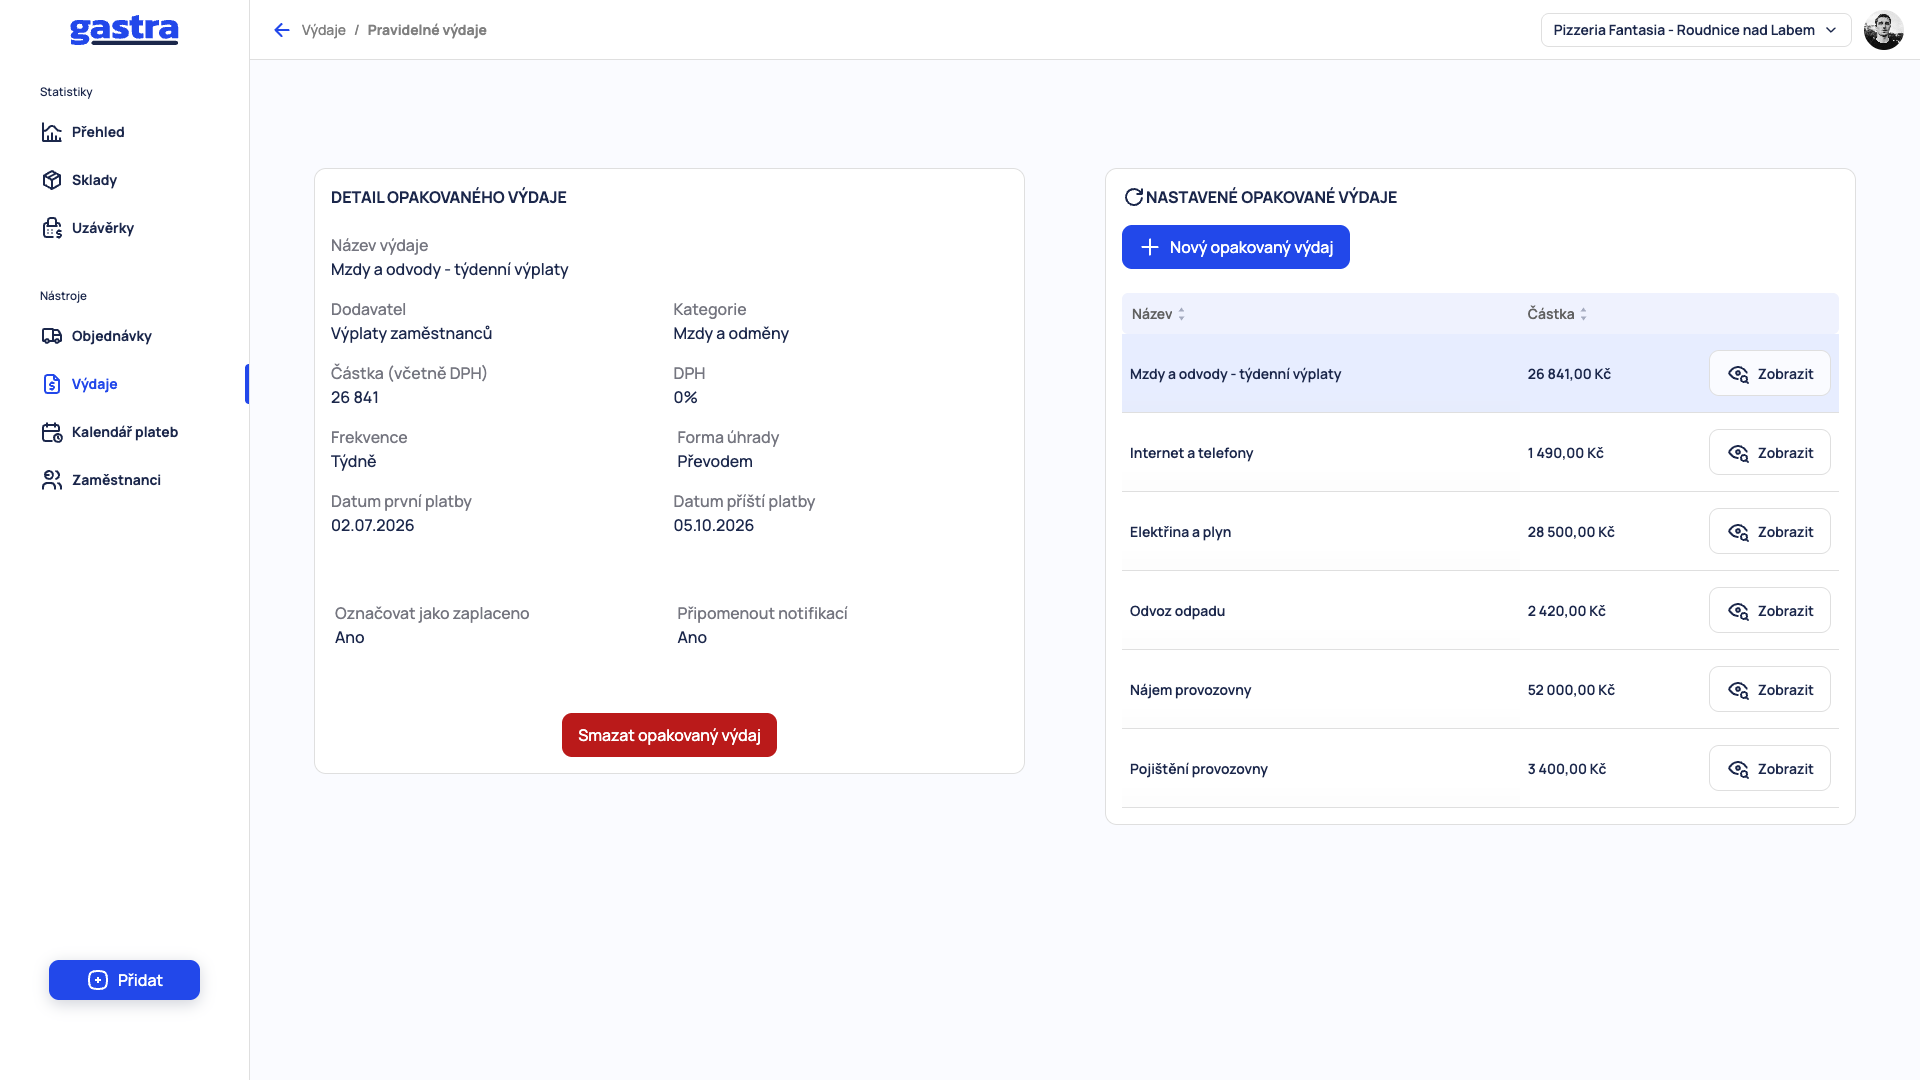
Task: Open the Pizzeria Fantasia location dropdown
Action: (x=1696, y=30)
